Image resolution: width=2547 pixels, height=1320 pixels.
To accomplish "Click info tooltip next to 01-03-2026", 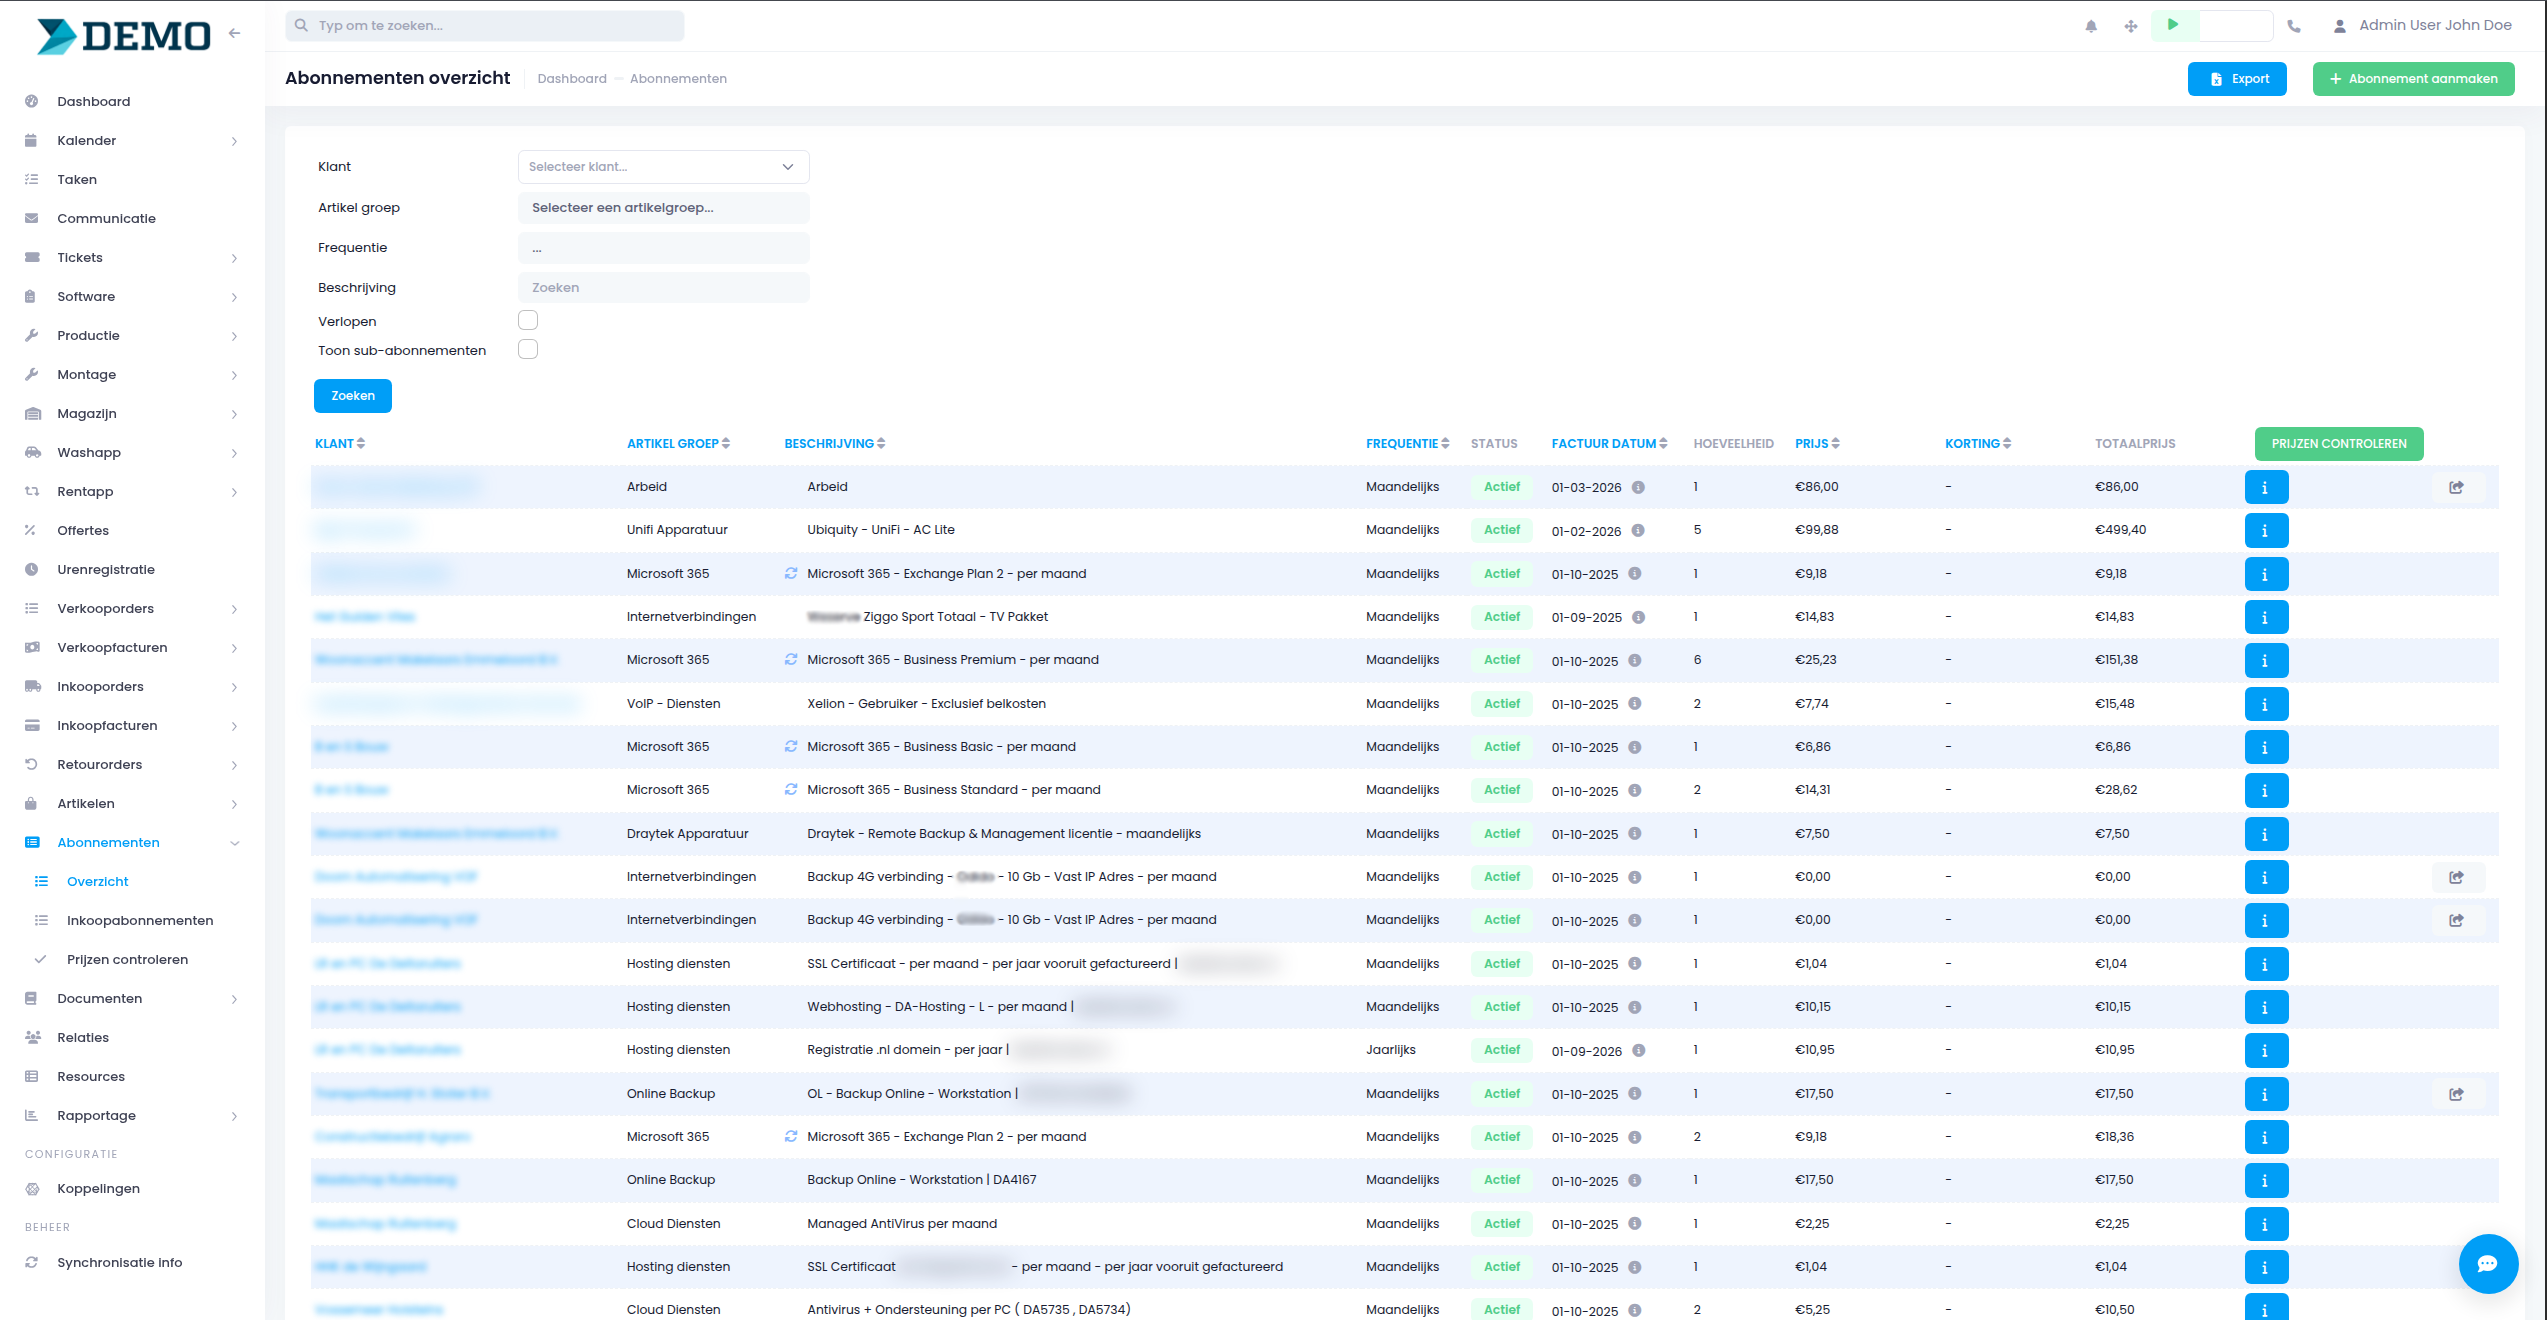I will coord(1638,487).
